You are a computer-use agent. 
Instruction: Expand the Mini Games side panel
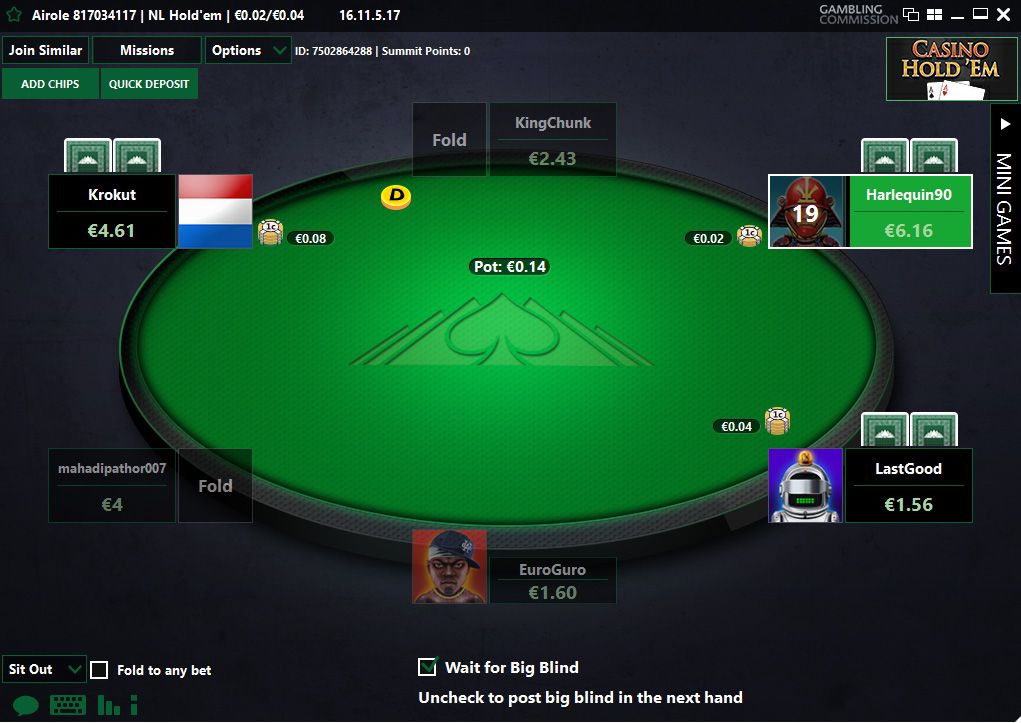coord(1005,199)
